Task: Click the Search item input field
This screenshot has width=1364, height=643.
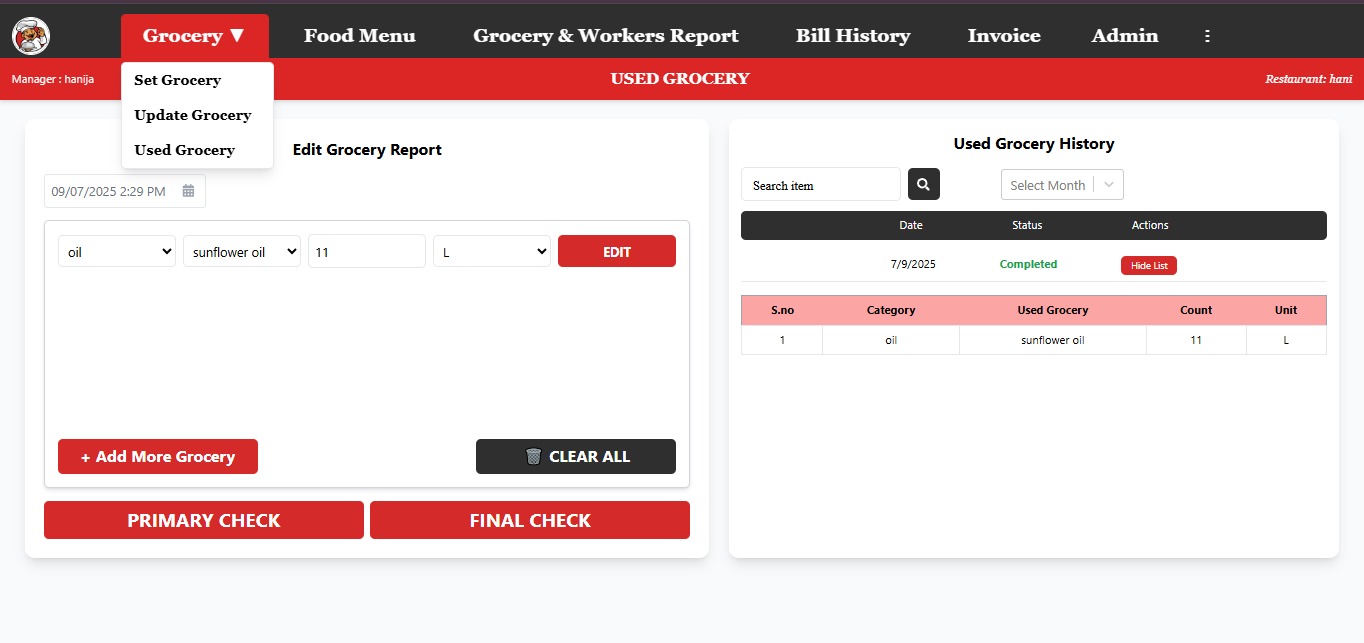Action: (820, 185)
